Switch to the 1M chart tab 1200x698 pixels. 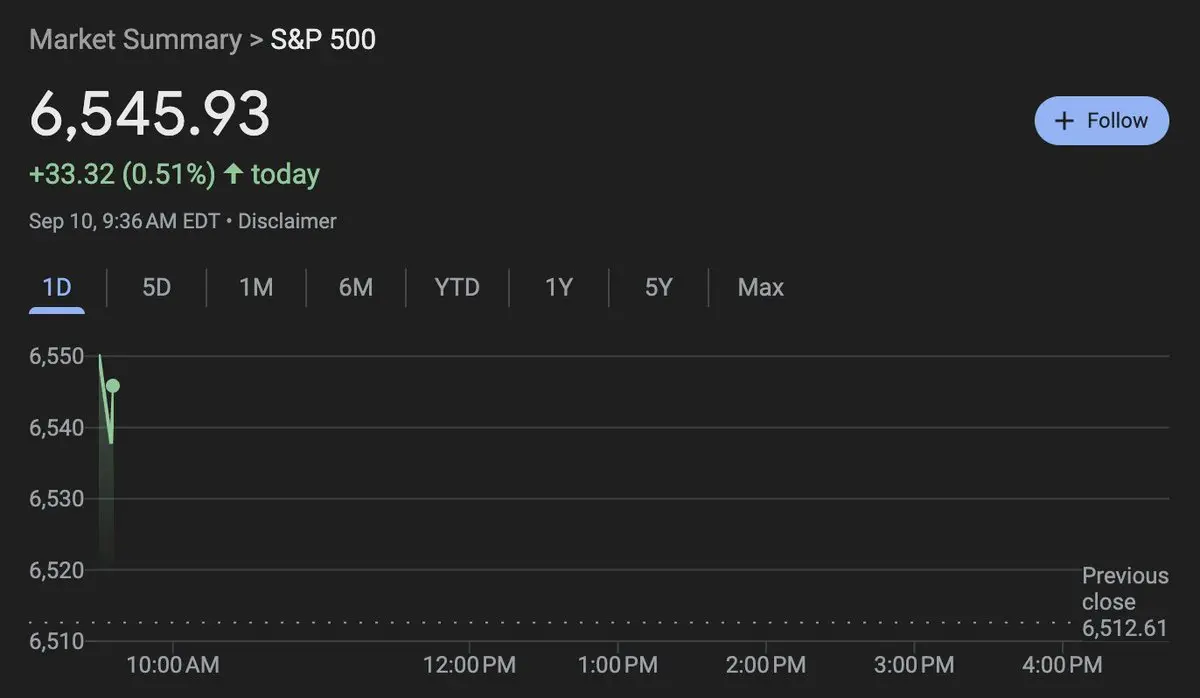[256, 288]
